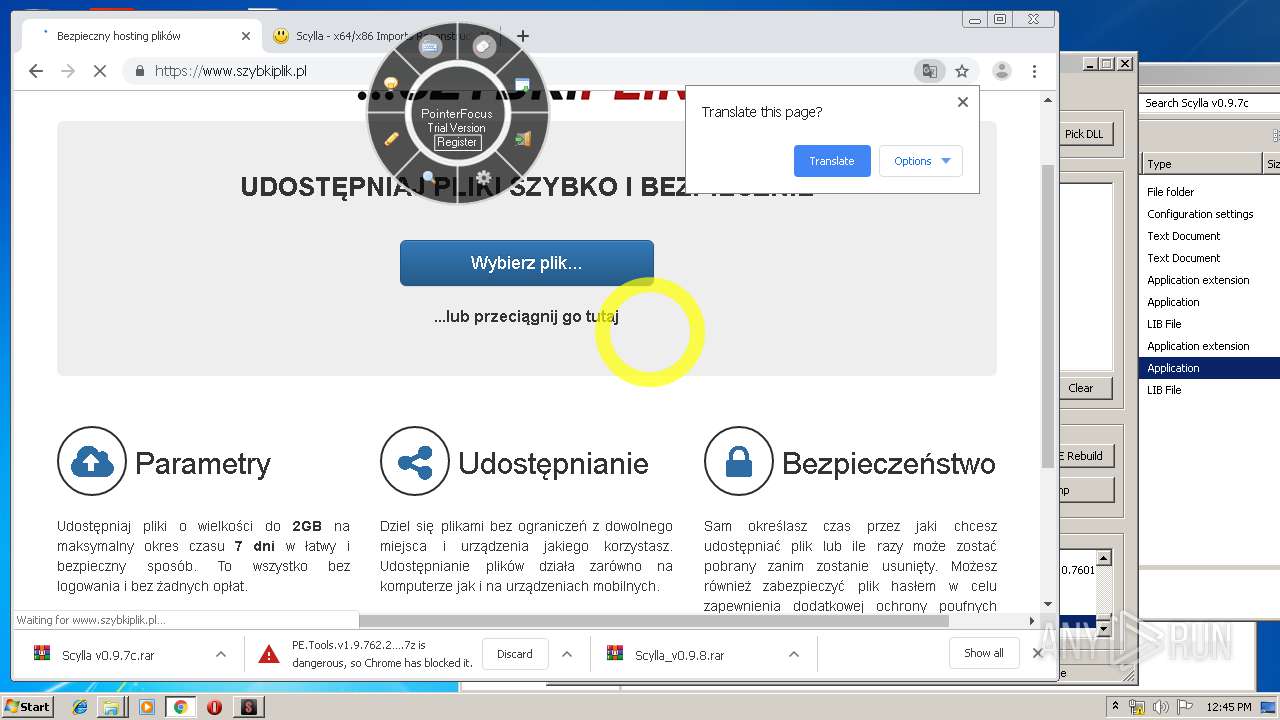1280x720 pixels.
Task: Close the Bezpieczny hosting plików tab
Action: pos(246,36)
